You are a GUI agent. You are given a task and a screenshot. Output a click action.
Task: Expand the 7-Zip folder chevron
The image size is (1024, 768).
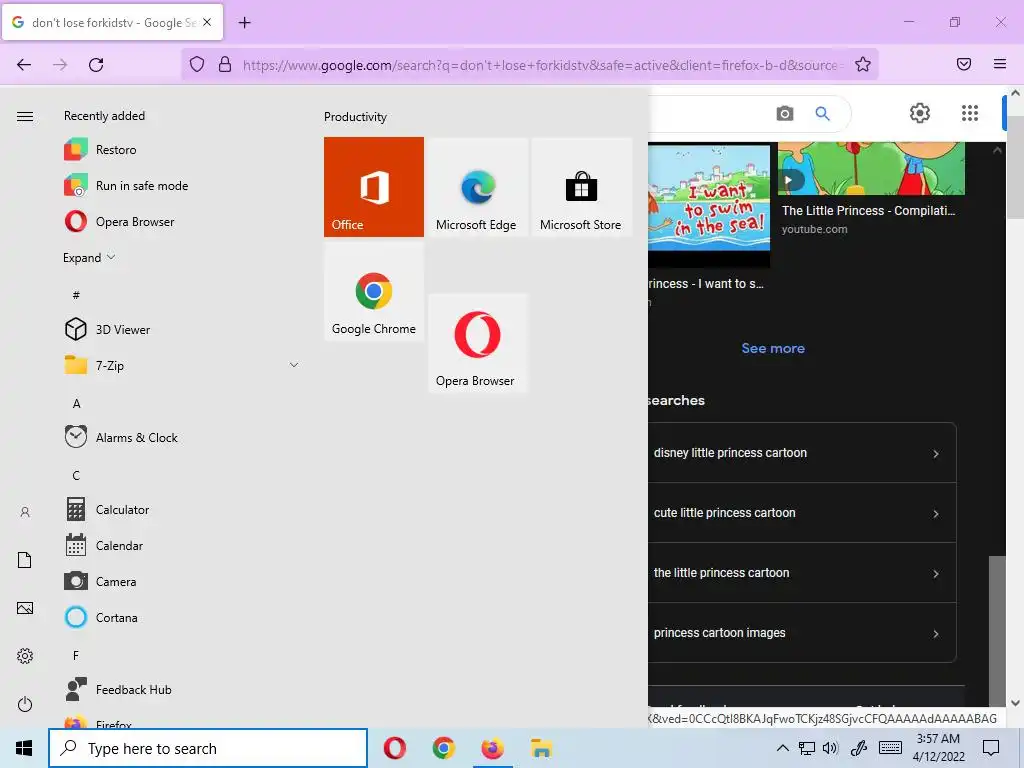tap(294, 365)
